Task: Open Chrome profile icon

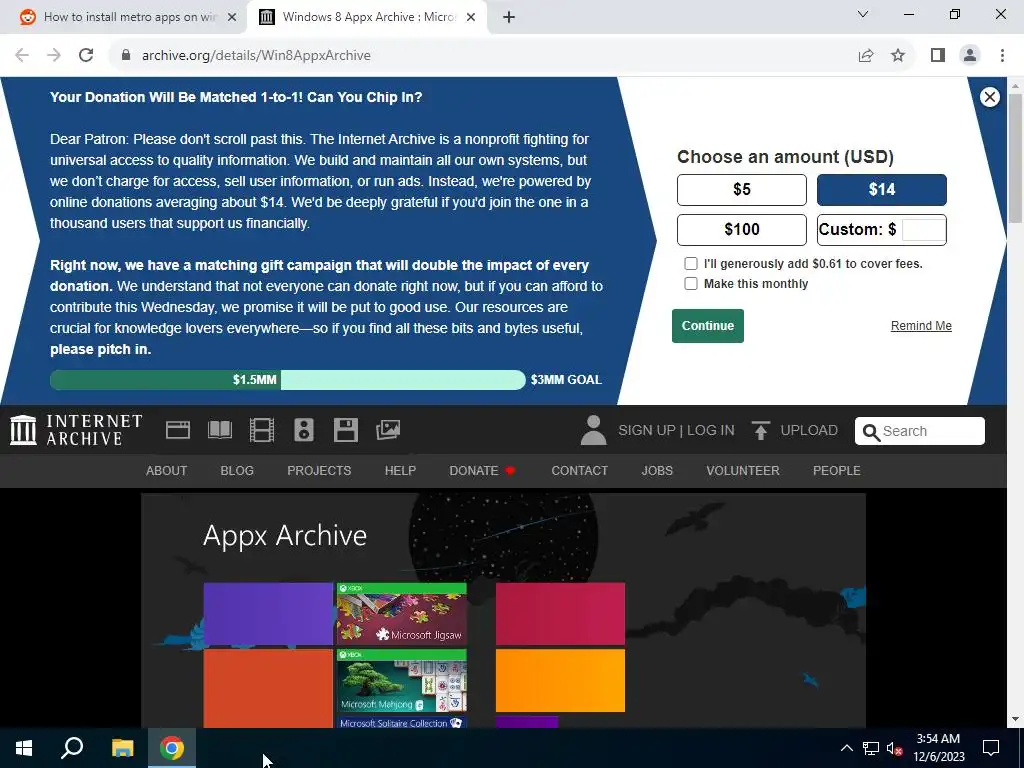Action: [x=970, y=56]
